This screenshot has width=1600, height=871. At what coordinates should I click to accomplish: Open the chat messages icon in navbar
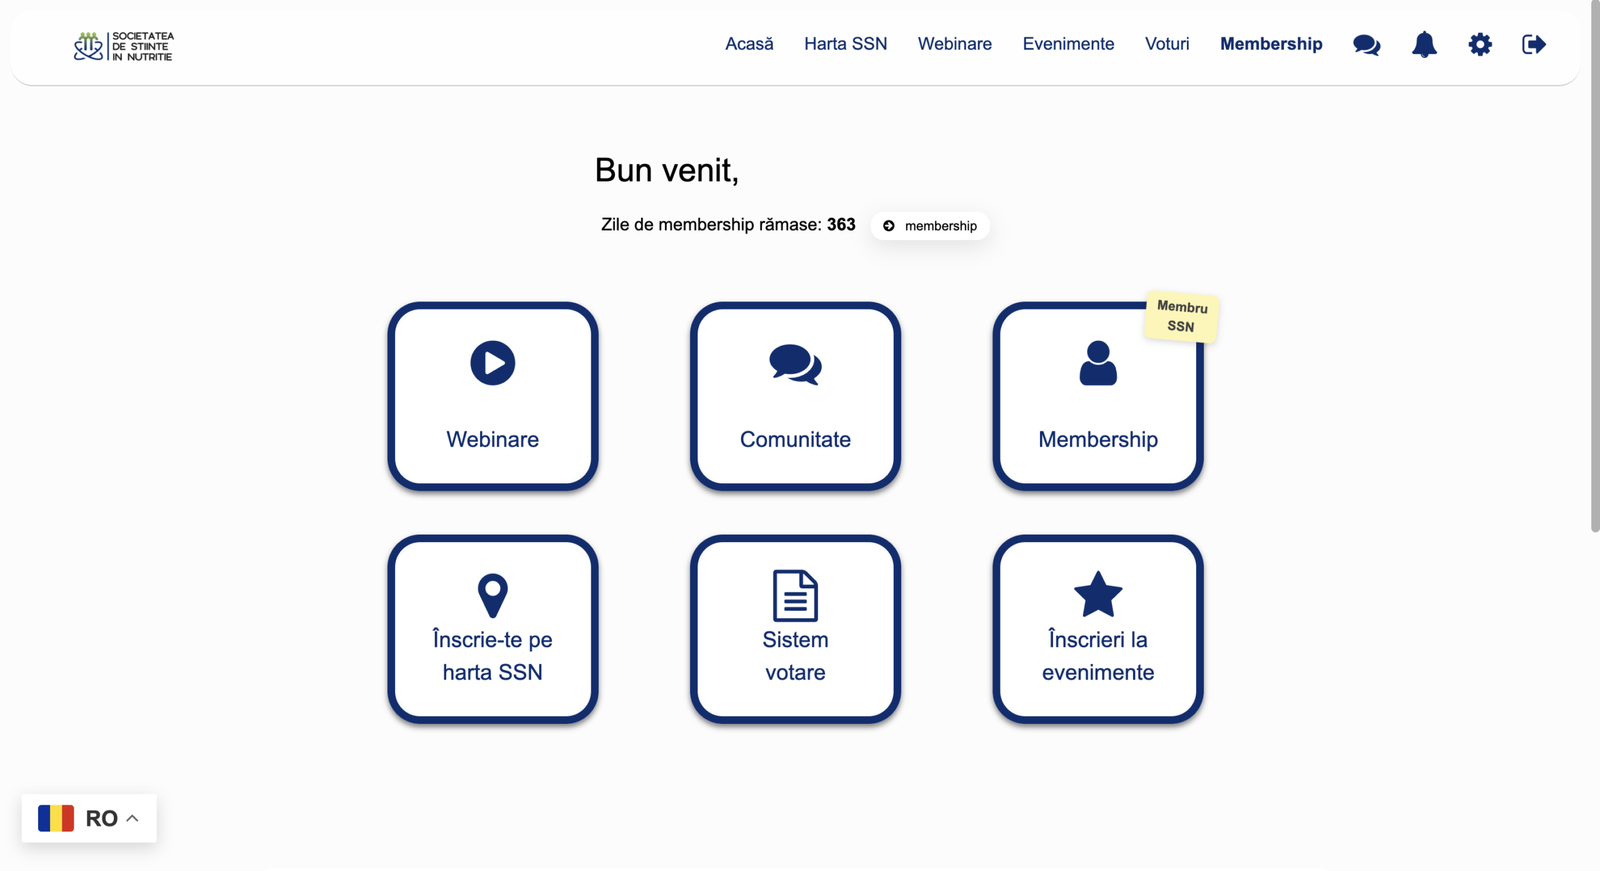tap(1366, 45)
